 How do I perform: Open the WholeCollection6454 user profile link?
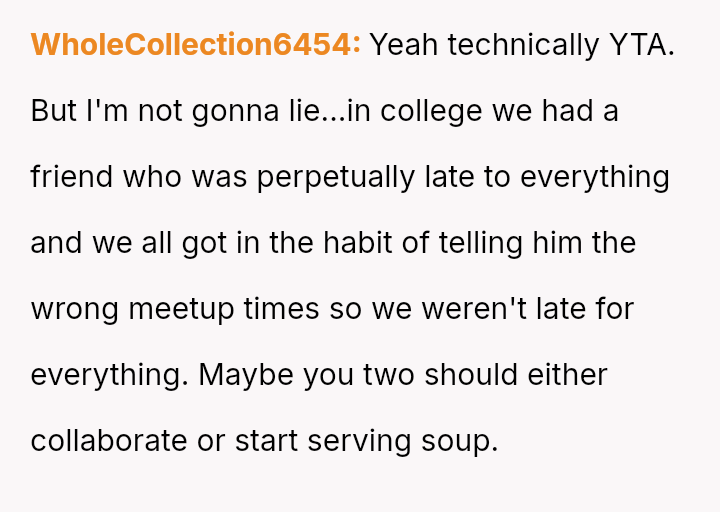195,45
